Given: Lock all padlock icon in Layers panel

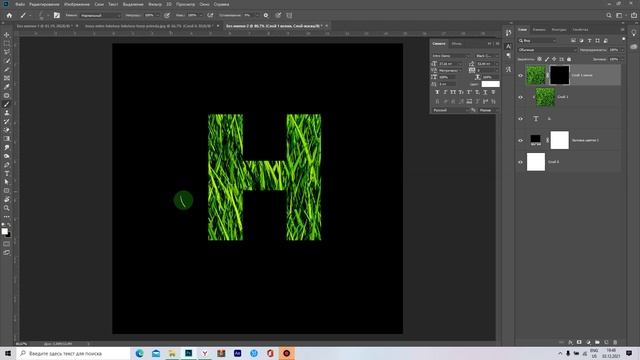Looking at the screenshot, I should tap(569, 59).
